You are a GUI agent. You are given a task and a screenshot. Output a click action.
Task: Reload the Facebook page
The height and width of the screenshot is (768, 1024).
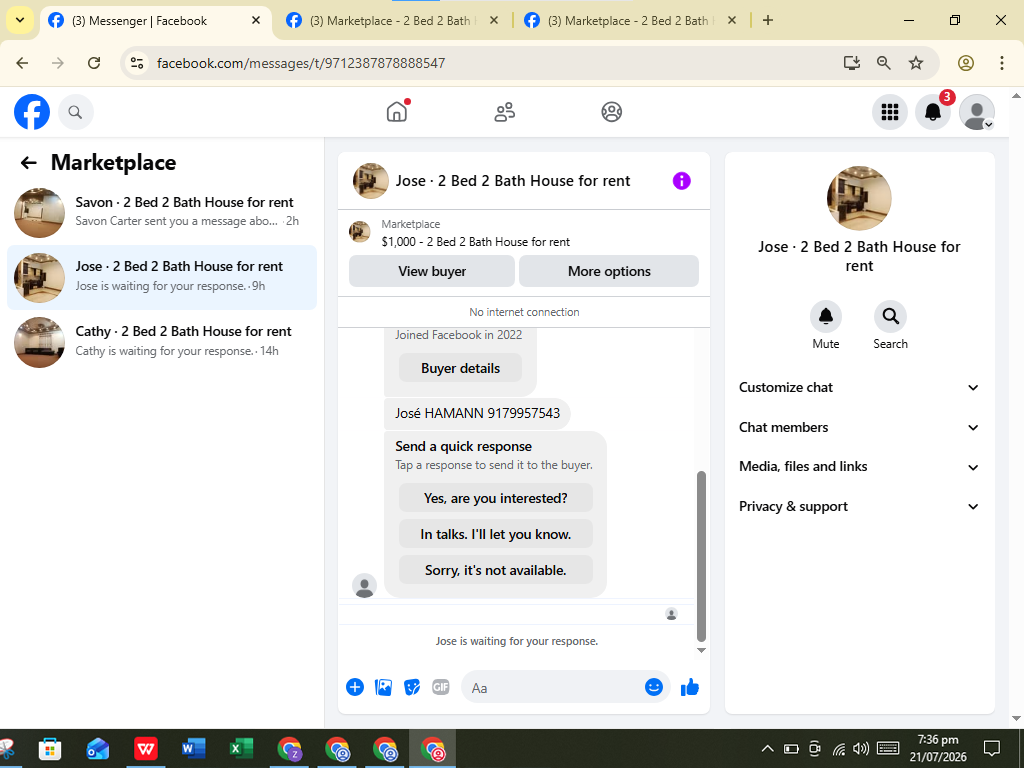tap(94, 63)
